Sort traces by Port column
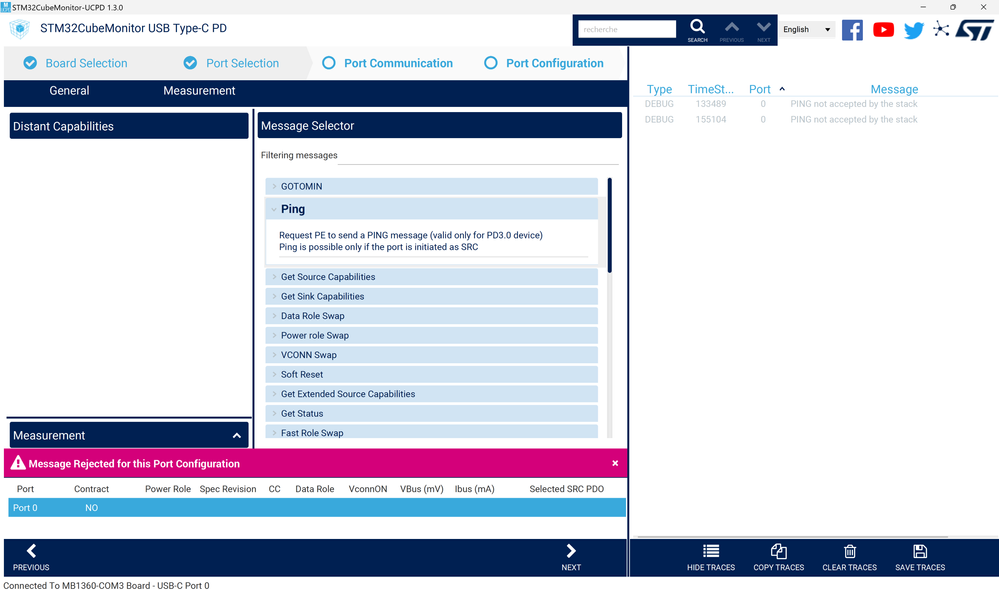The height and width of the screenshot is (592, 999). pyautogui.click(x=759, y=89)
